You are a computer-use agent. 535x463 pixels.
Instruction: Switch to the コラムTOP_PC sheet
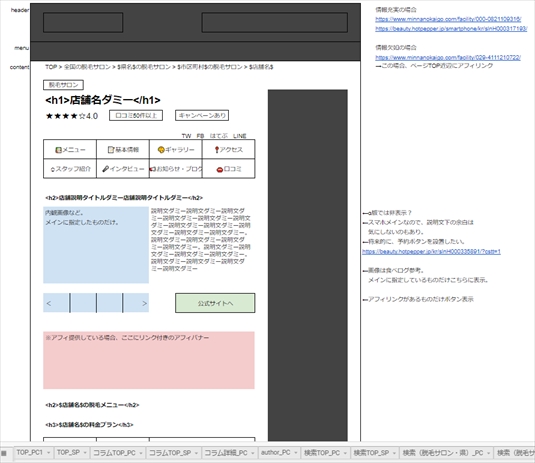pos(114,453)
